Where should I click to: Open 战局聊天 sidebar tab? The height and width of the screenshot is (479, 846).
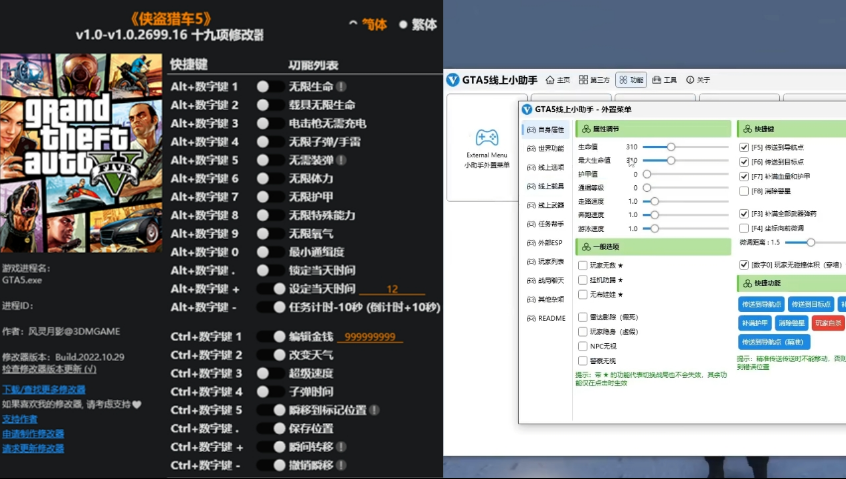[x=545, y=280]
